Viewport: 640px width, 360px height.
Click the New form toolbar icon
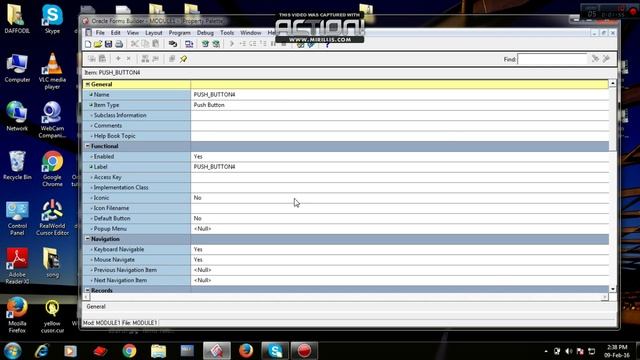[88, 44]
